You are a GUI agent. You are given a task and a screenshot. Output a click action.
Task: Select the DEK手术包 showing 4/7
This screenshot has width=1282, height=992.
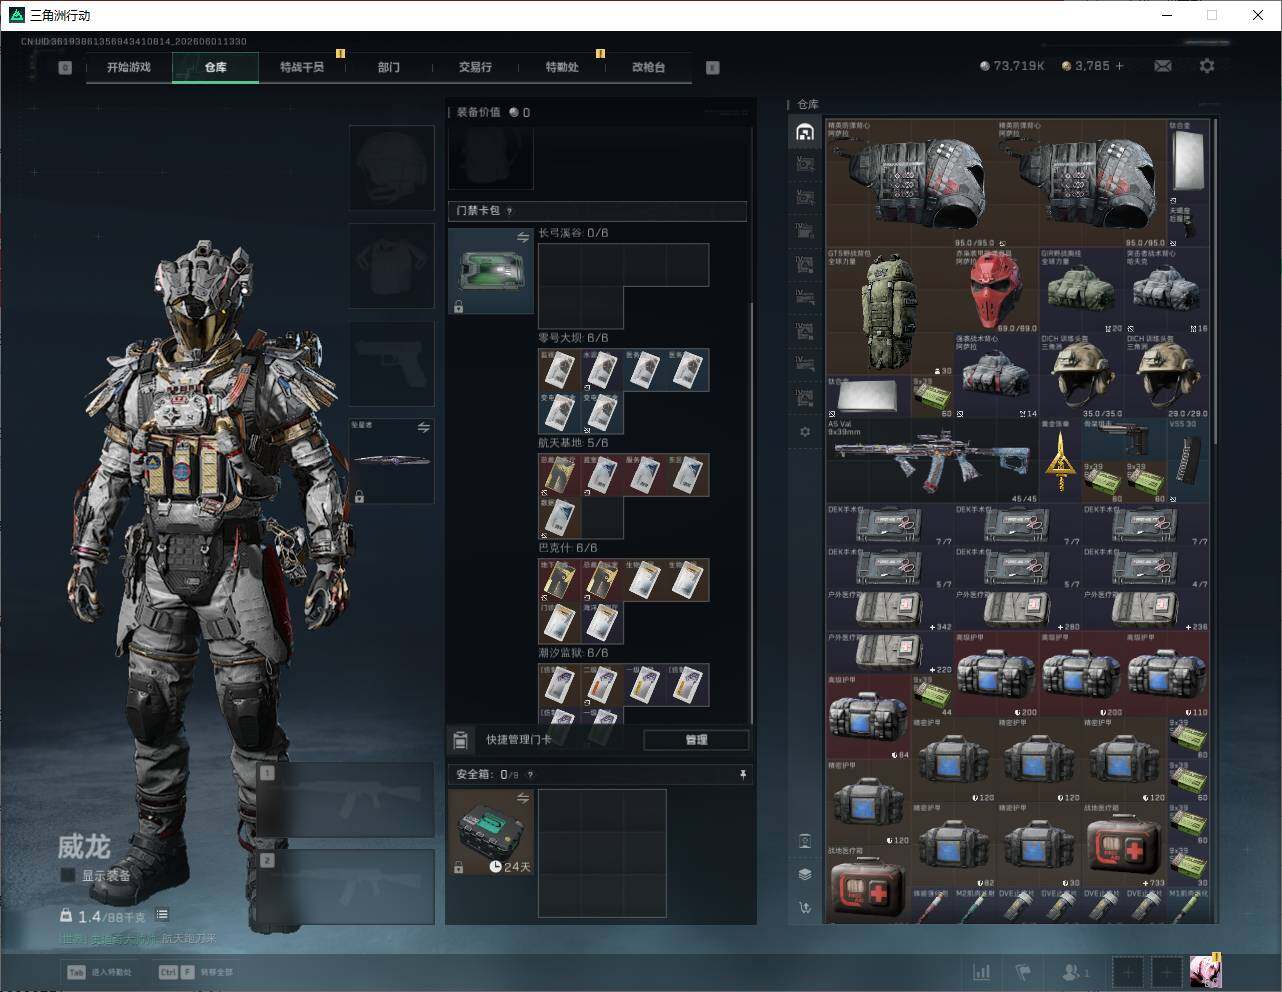tap(1145, 568)
